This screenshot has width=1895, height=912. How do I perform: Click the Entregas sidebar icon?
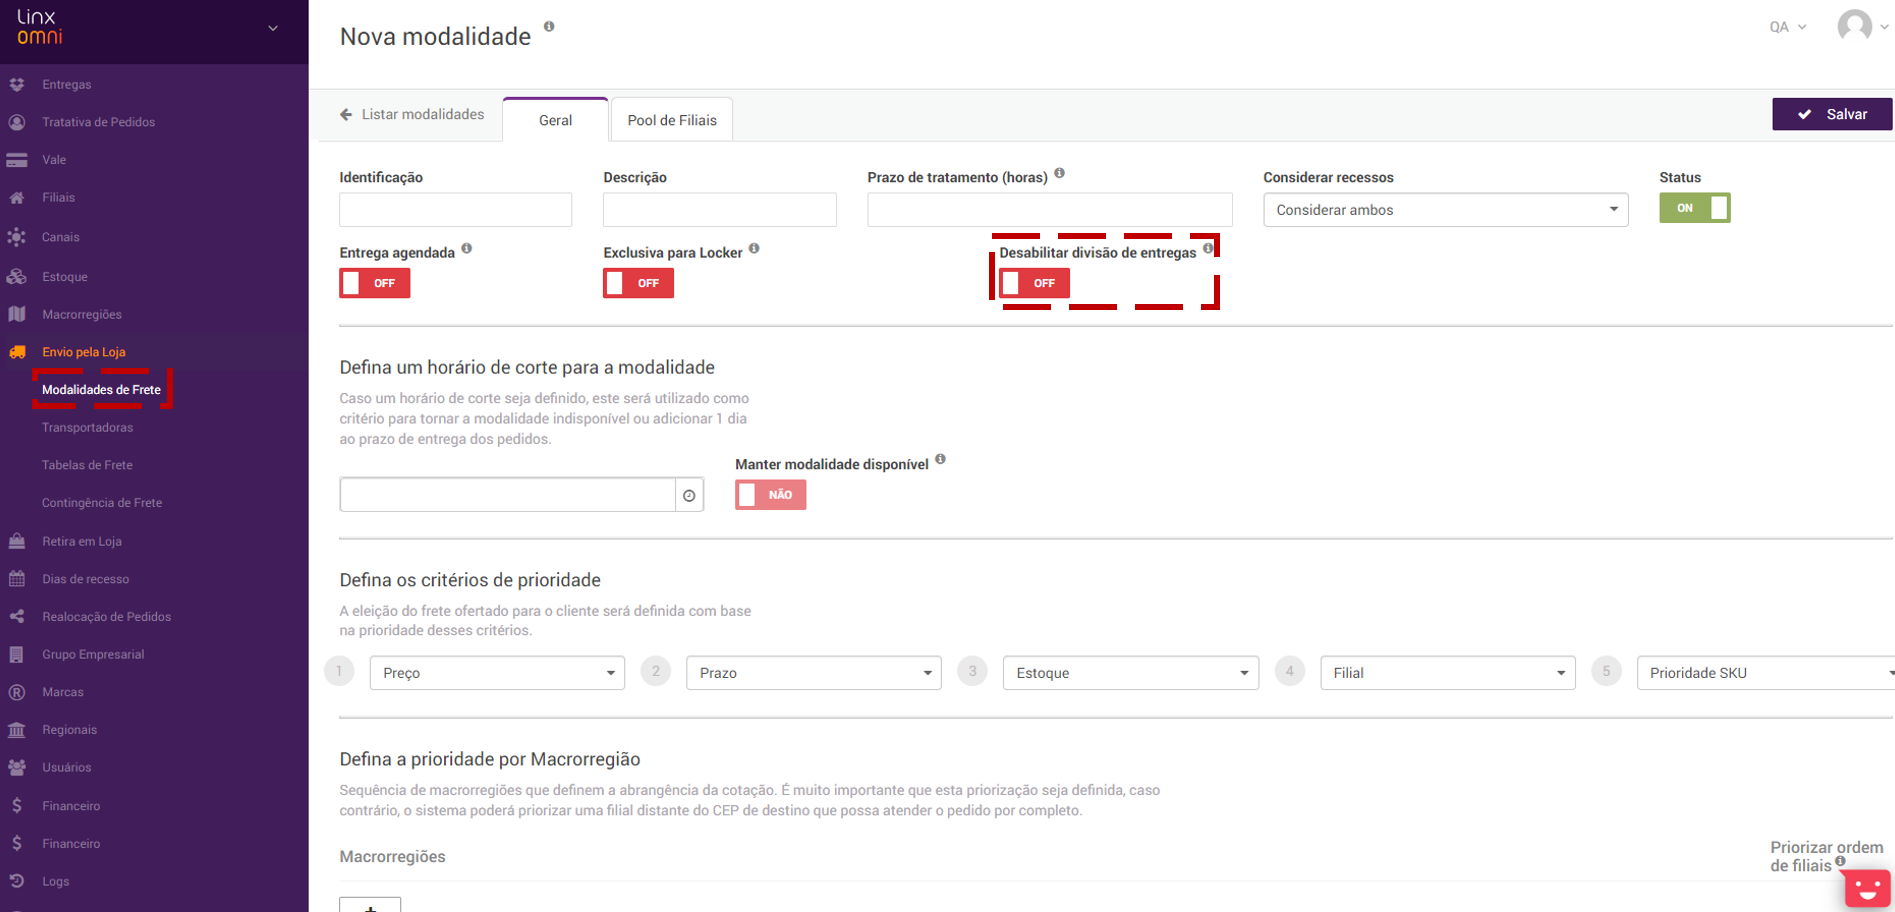[17, 85]
